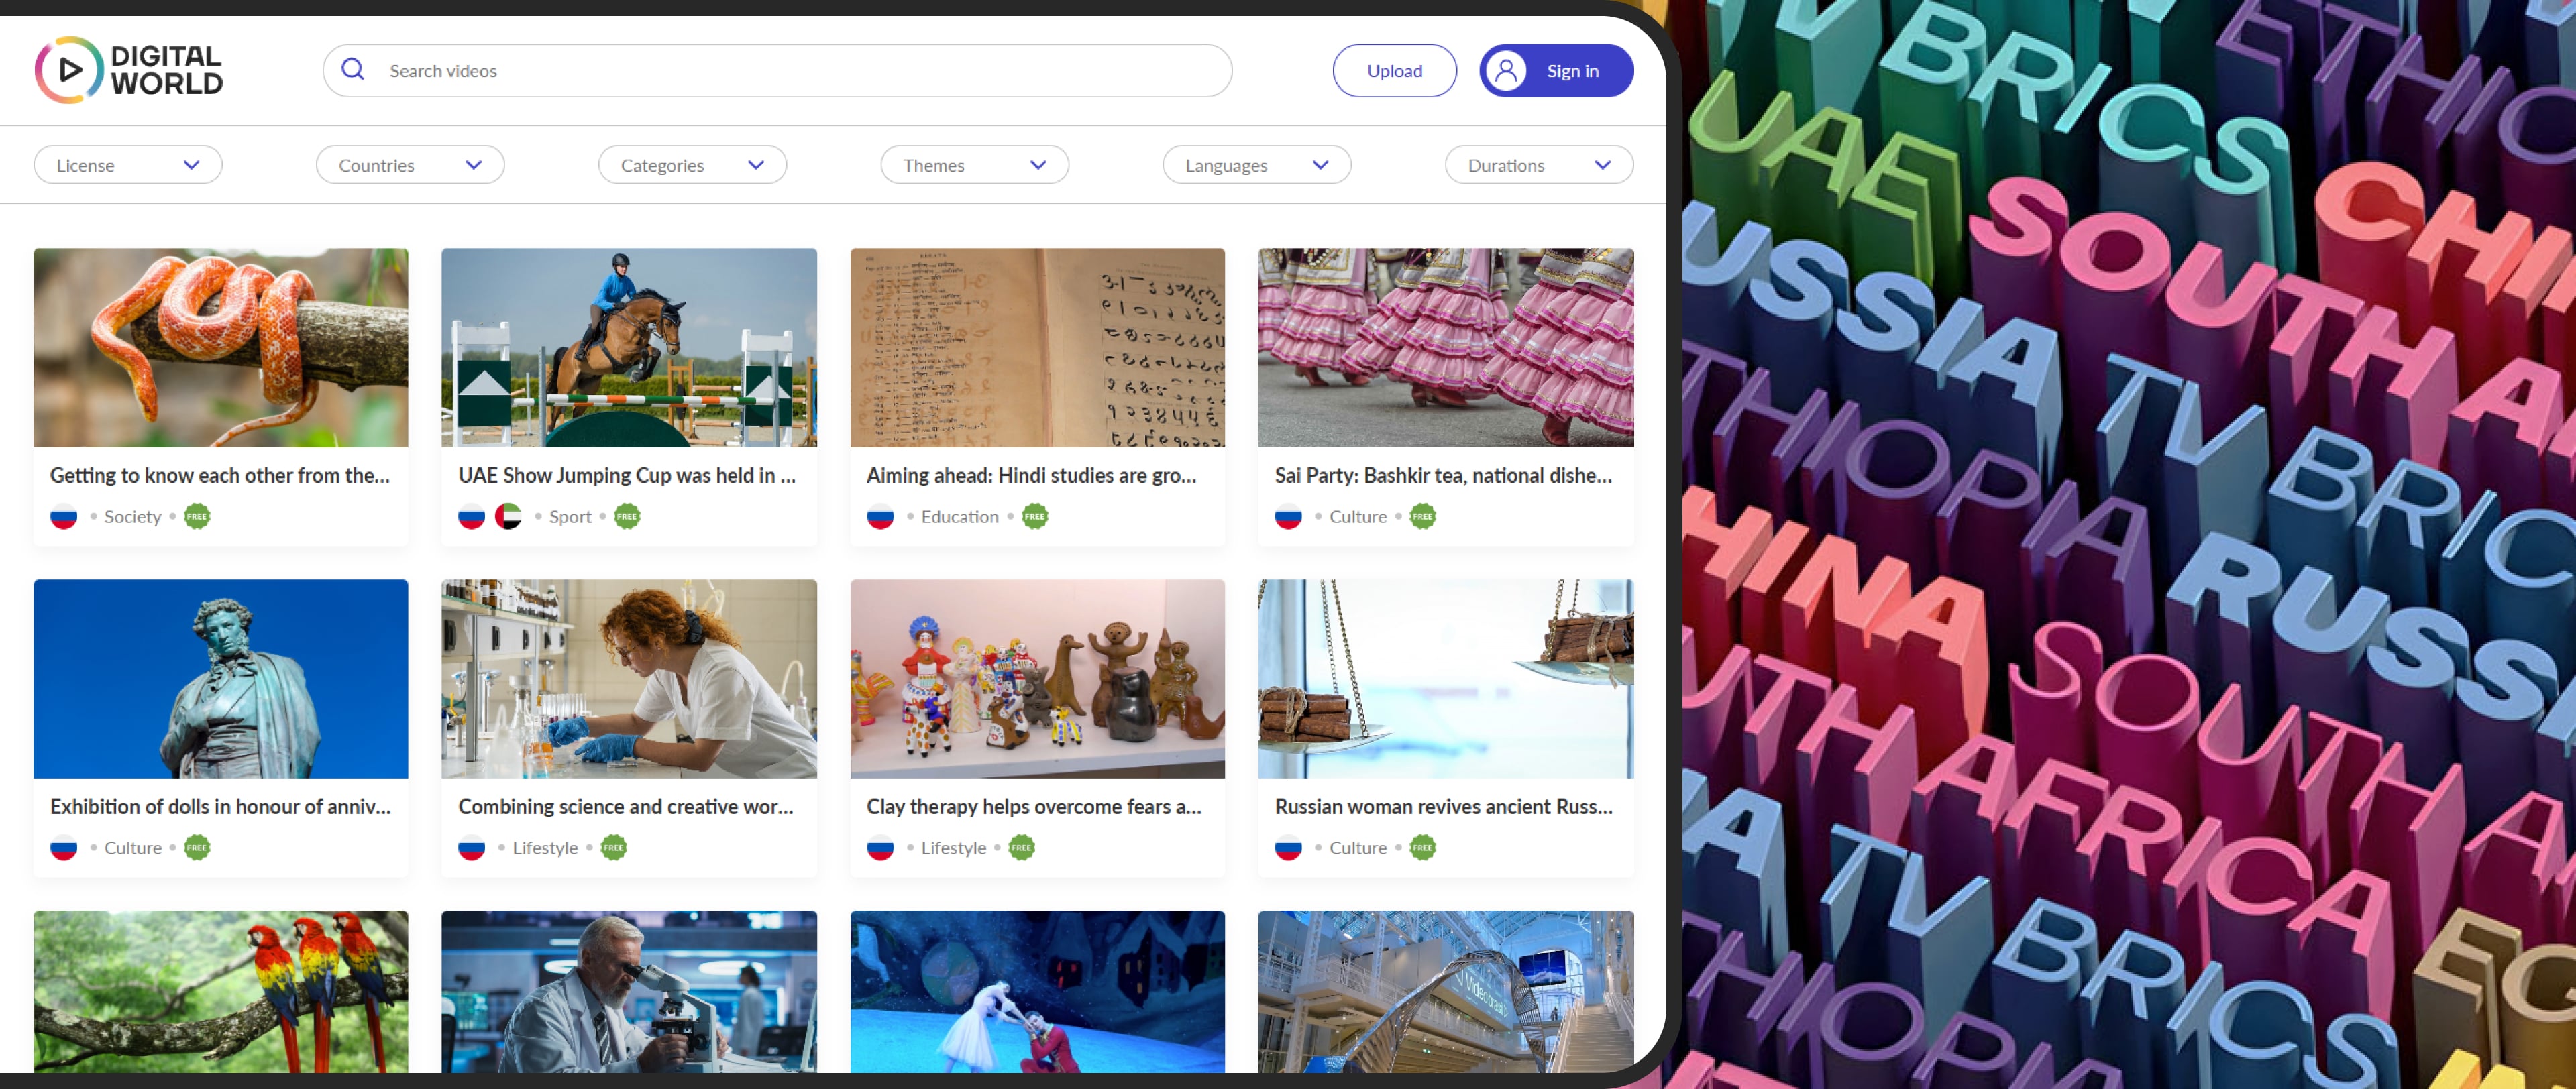Select Culture category on Russian woman card
Image resolution: width=2576 pixels, height=1089 pixels.
[x=1357, y=848]
